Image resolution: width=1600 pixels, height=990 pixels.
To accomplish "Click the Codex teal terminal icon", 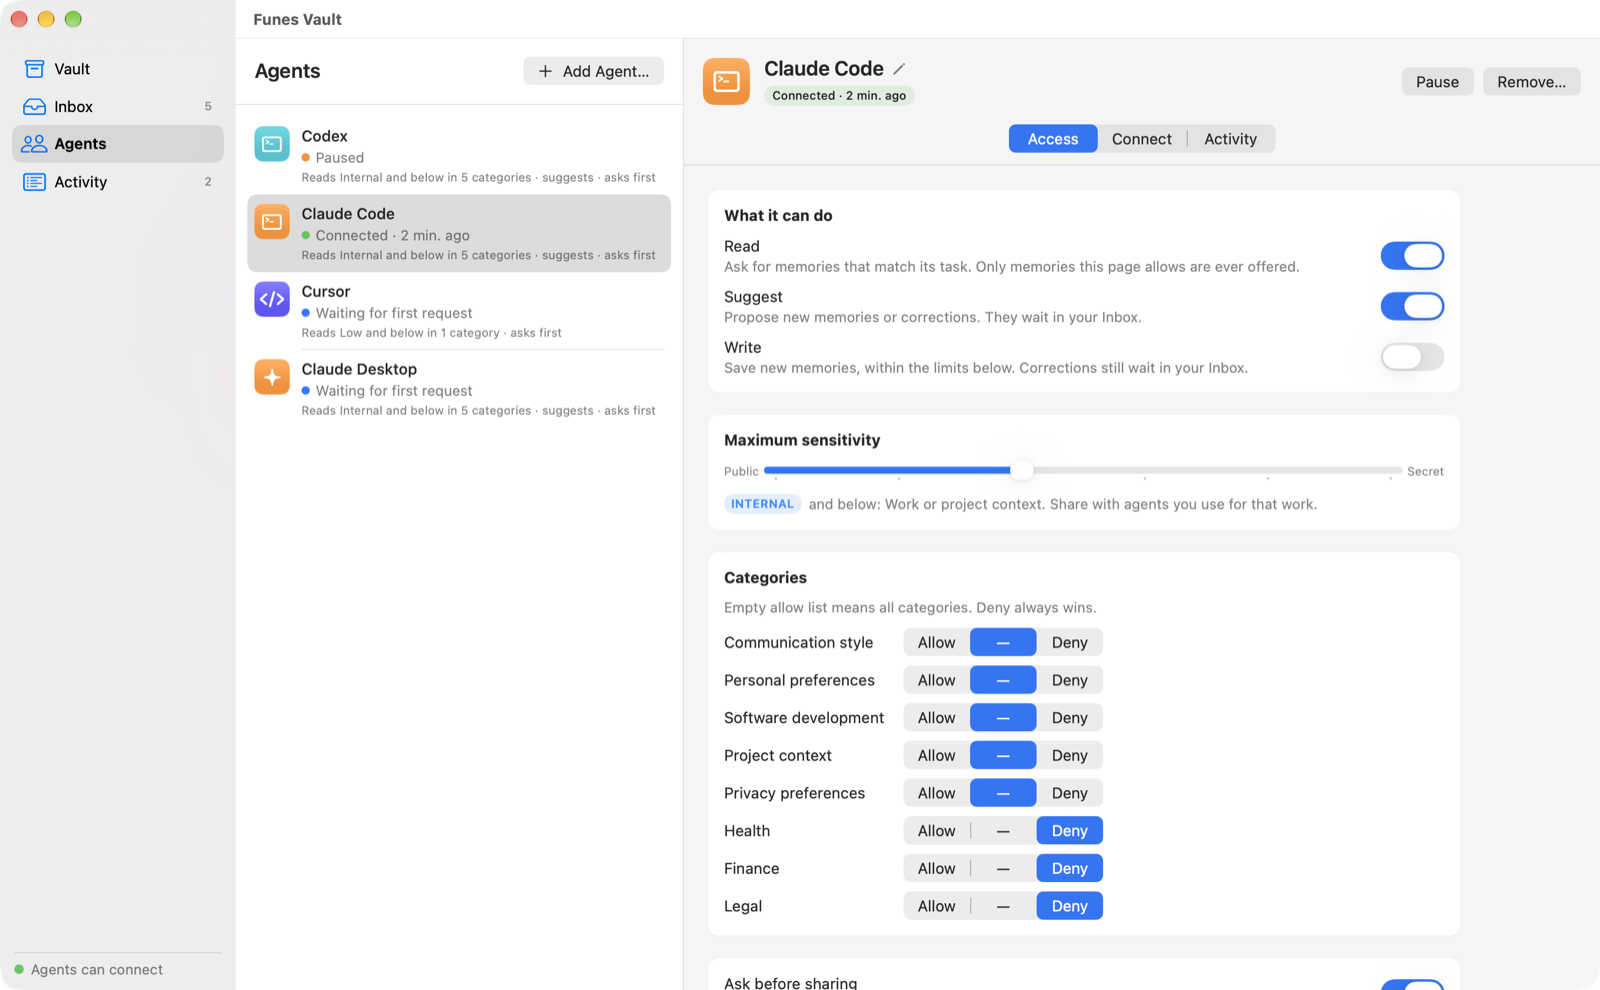I will [272, 144].
